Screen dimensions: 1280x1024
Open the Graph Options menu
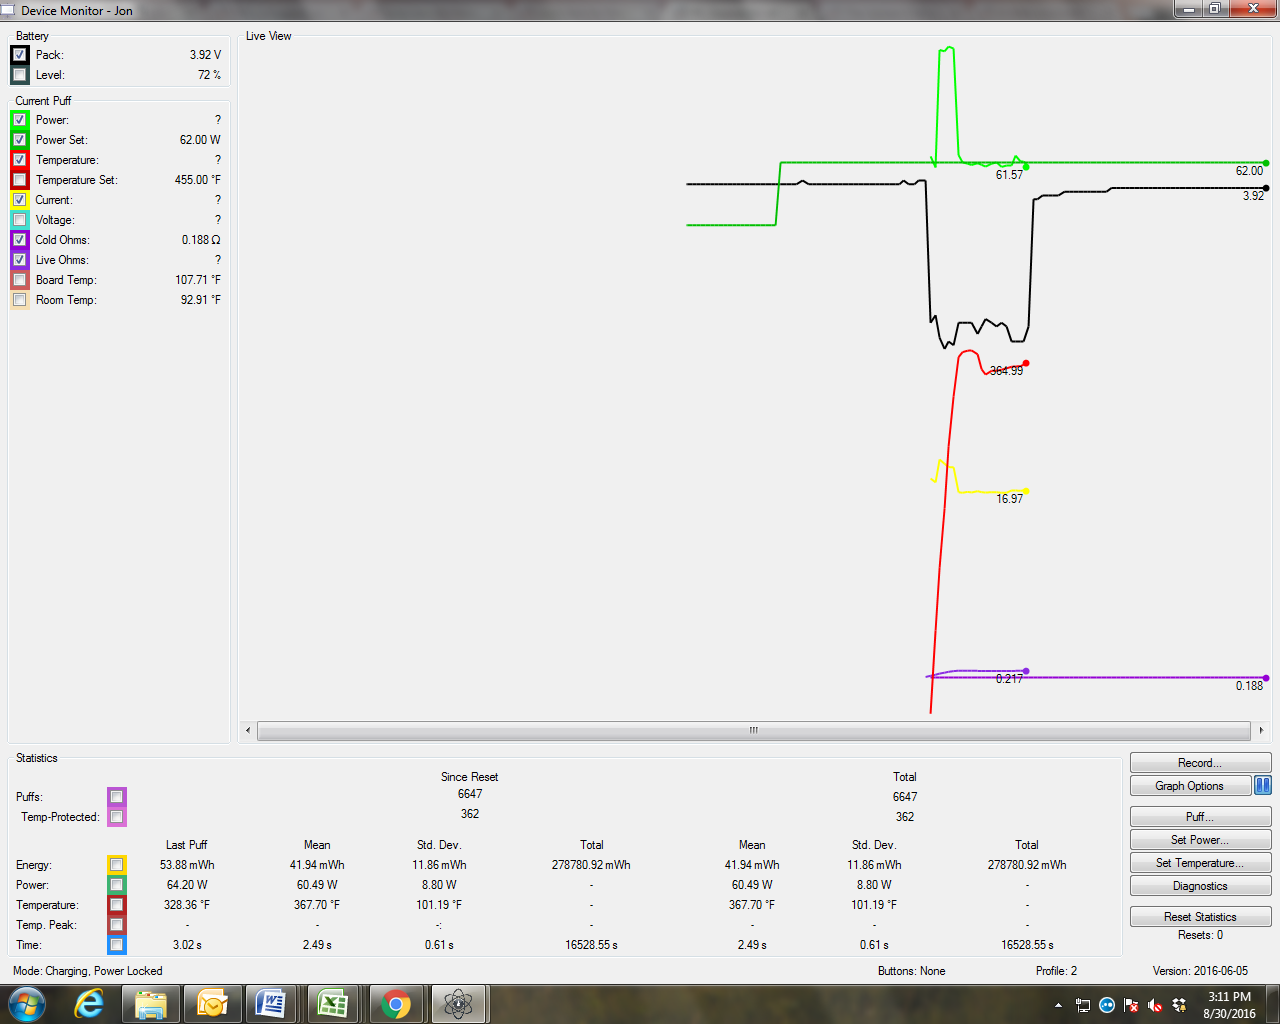point(1190,786)
